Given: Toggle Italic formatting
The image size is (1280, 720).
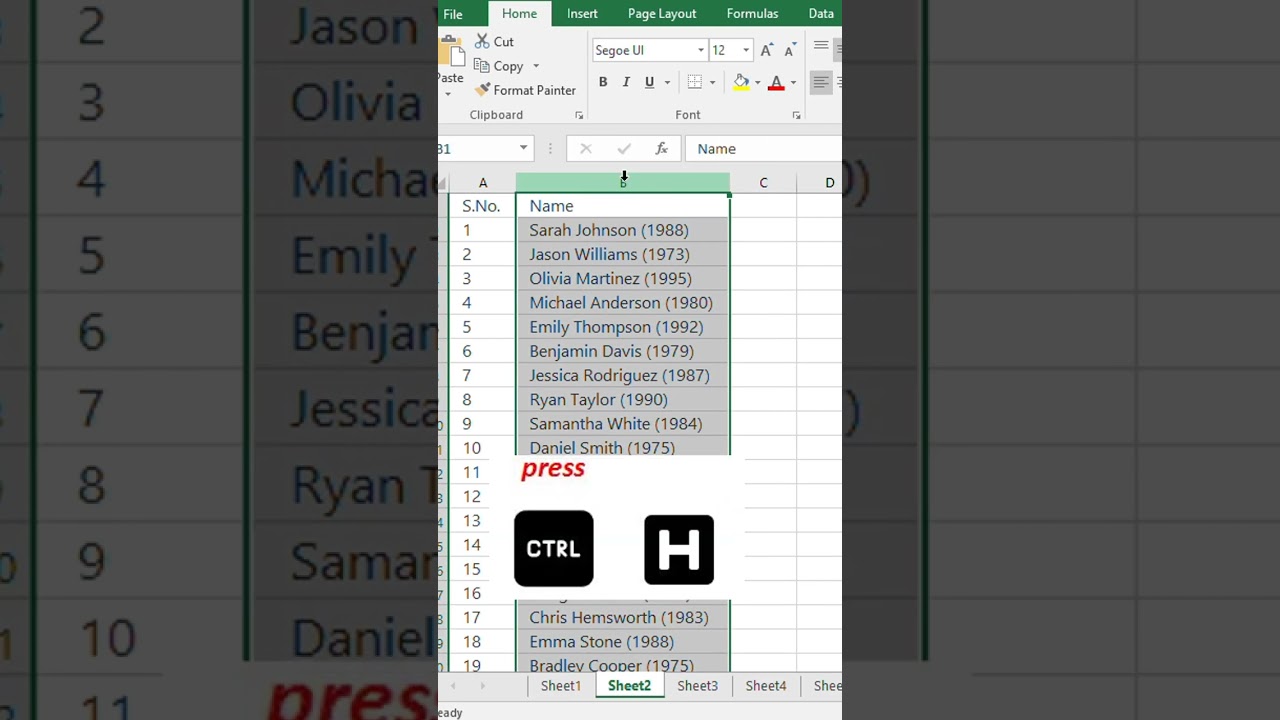Looking at the screenshot, I should [626, 82].
